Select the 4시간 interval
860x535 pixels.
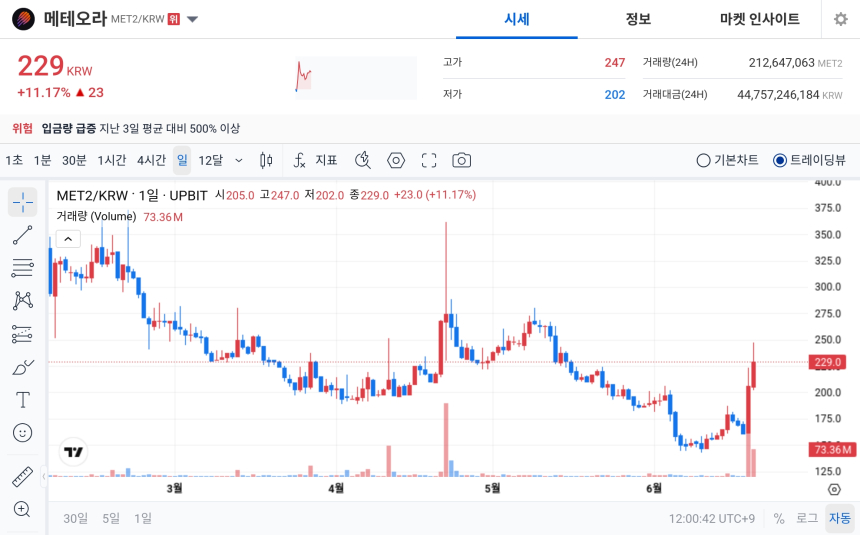(151, 160)
